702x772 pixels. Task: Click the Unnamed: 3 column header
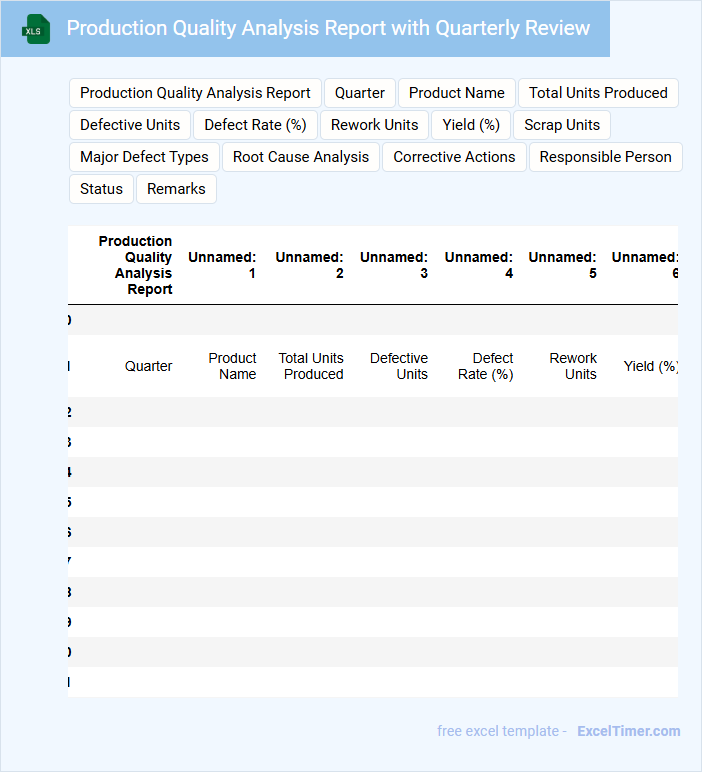coord(394,265)
